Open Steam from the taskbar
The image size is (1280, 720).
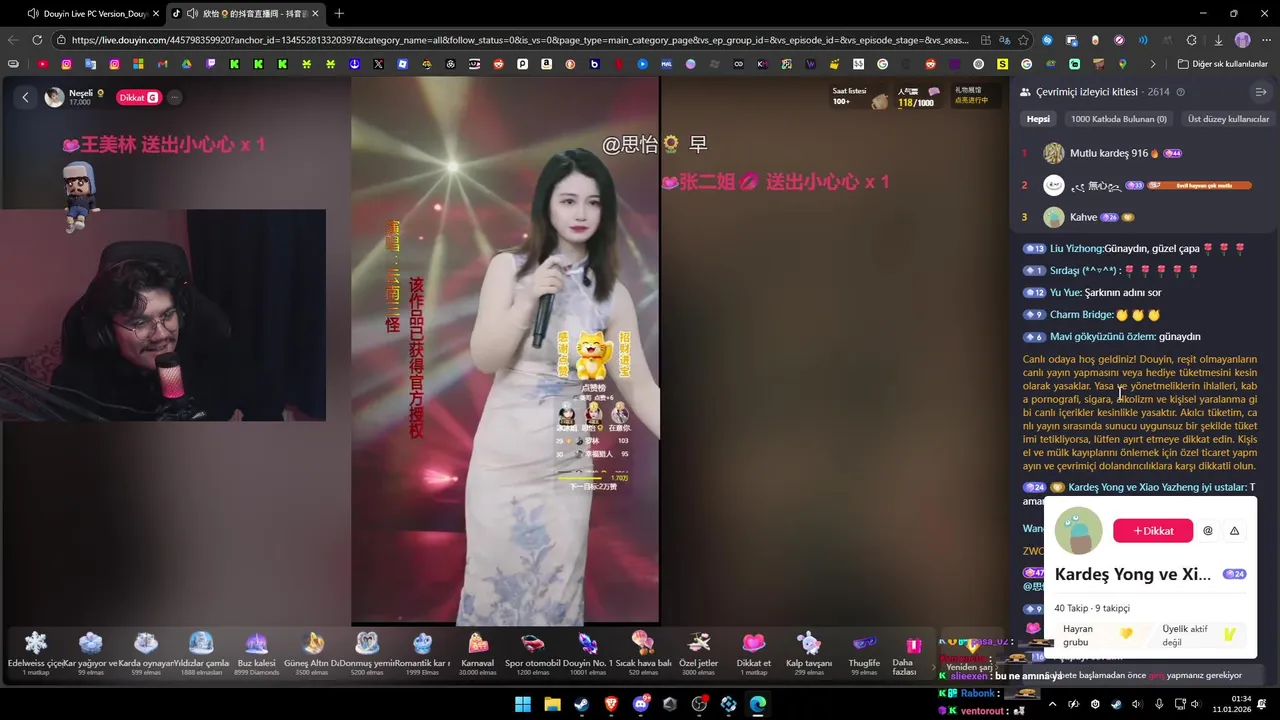(x=581, y=704)
